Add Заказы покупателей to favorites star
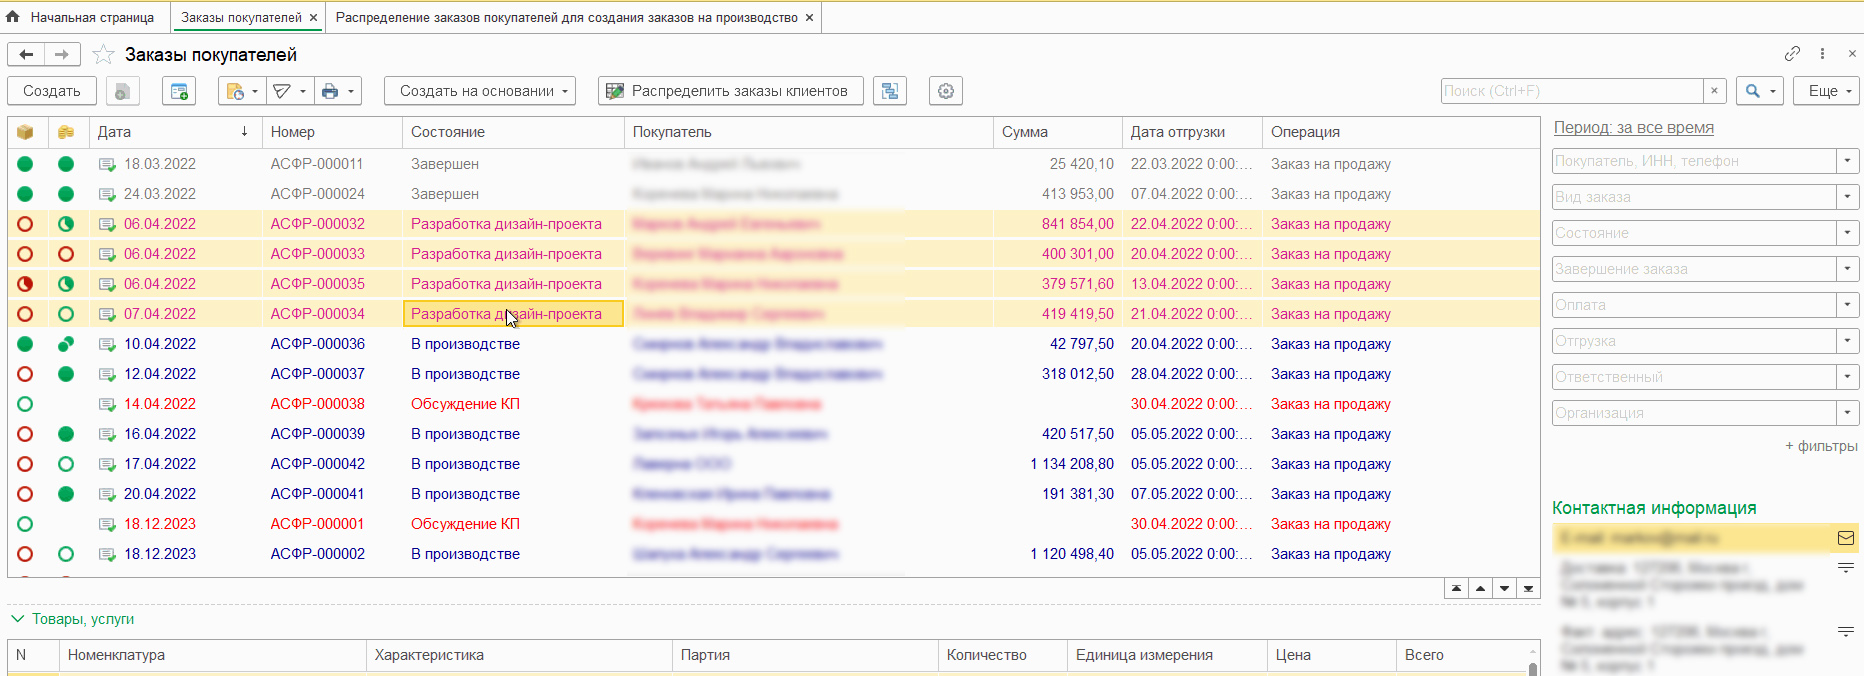 tap(103, 55)
